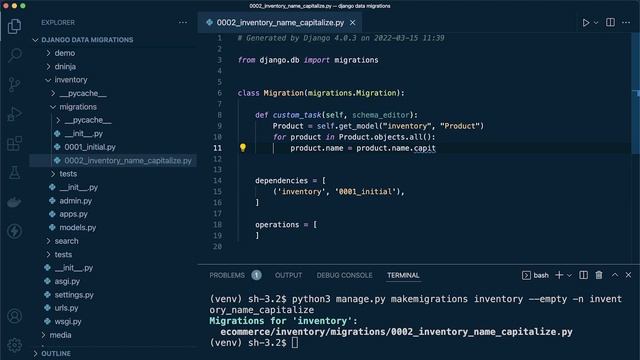The height and width of the screenshot is (360, 640).
Task: Switch to the Output tab
Action: [x=289, y=276]
